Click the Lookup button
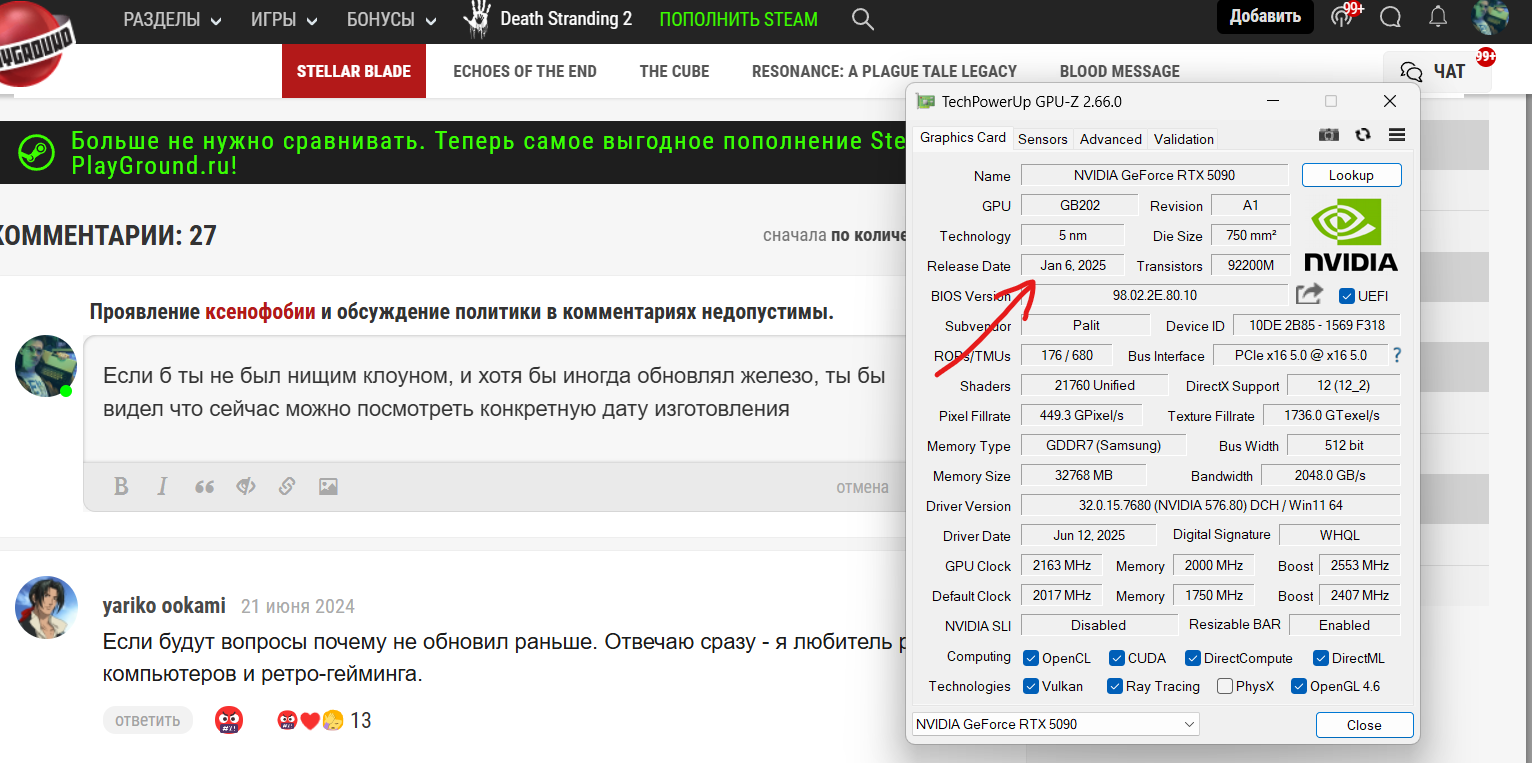 [x=1351, y=175]
